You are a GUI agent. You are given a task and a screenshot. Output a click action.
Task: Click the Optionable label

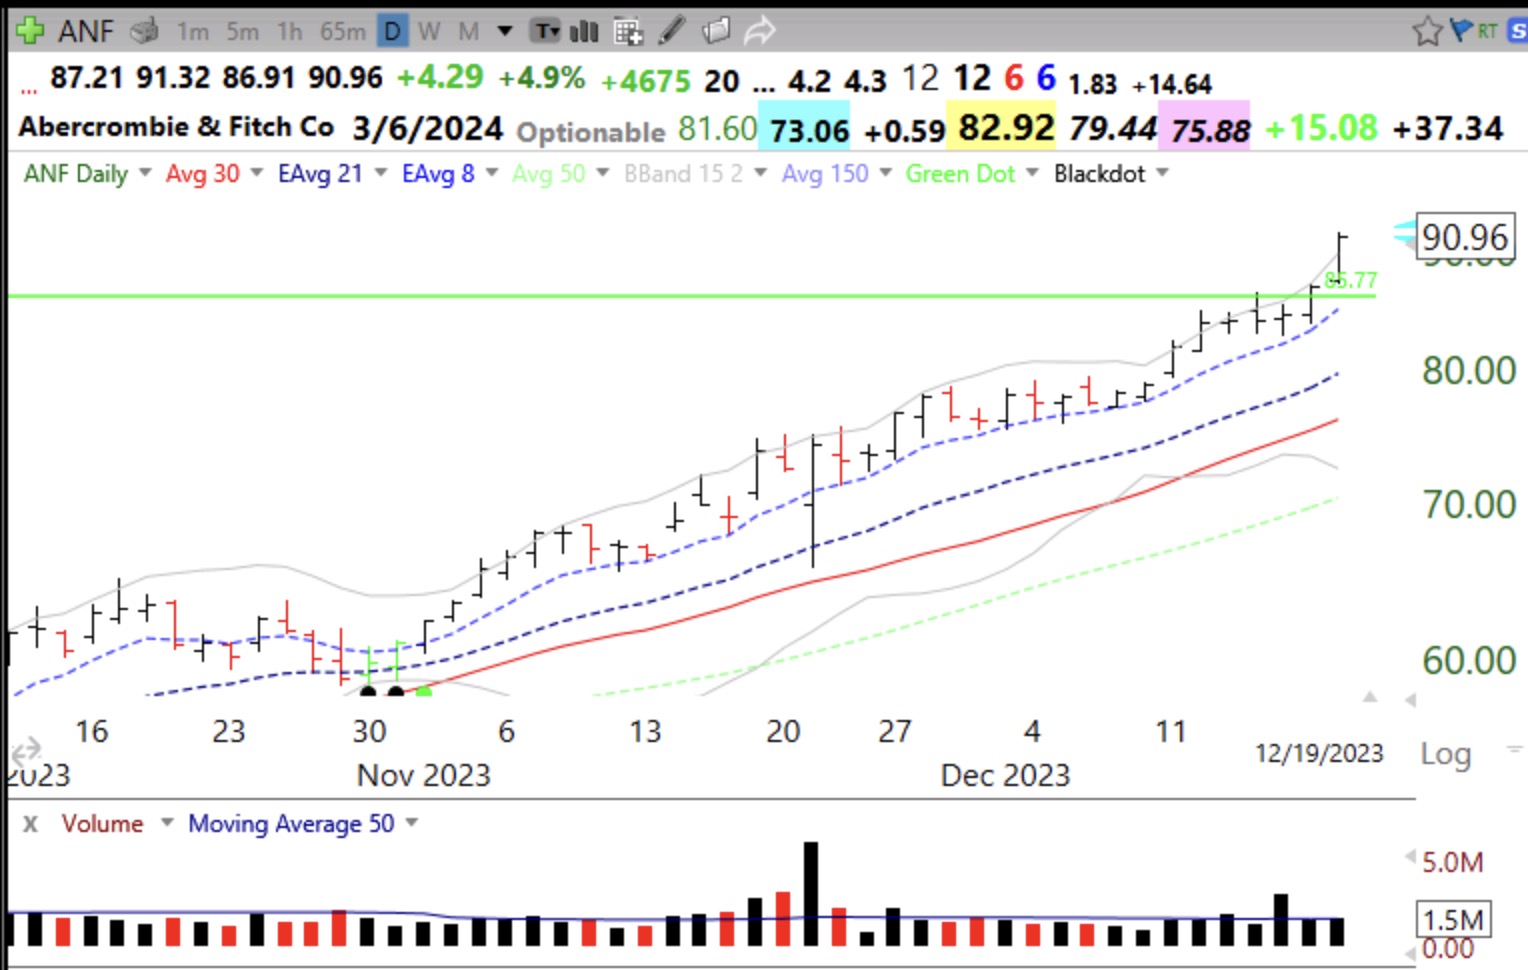pos(590,132)
